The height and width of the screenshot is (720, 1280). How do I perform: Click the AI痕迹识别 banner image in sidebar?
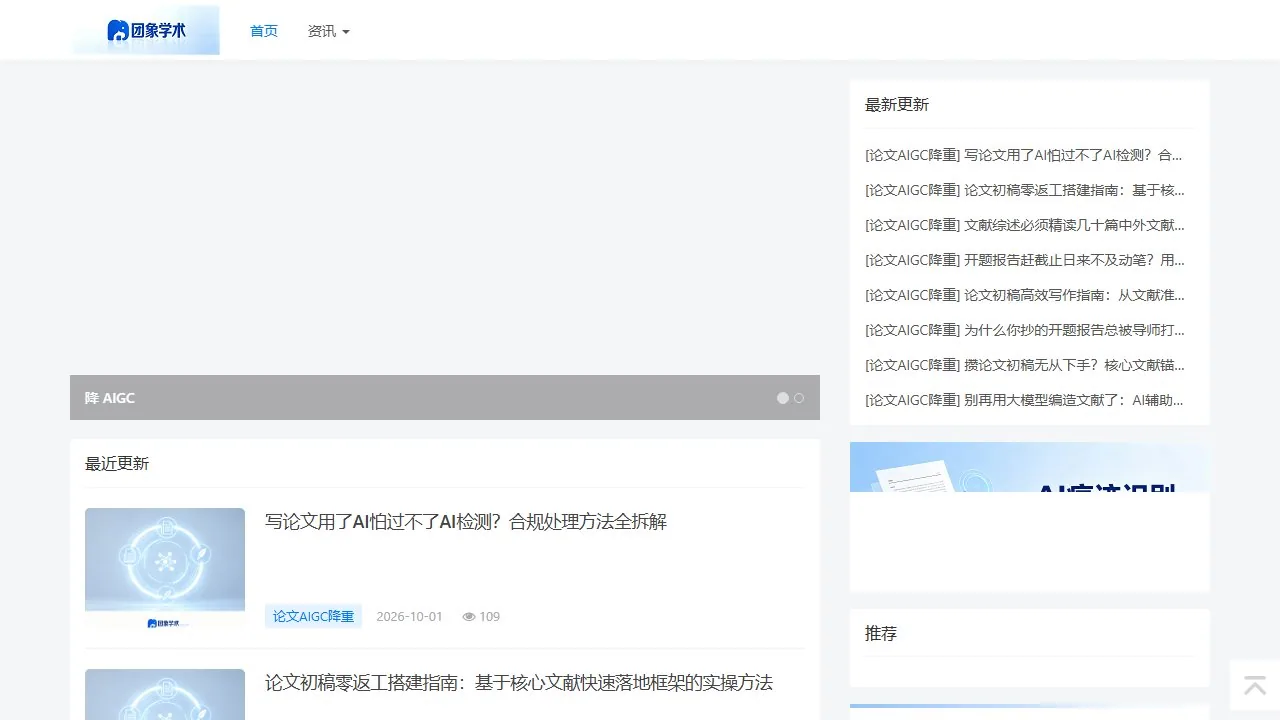click(x=1029, y=467)
